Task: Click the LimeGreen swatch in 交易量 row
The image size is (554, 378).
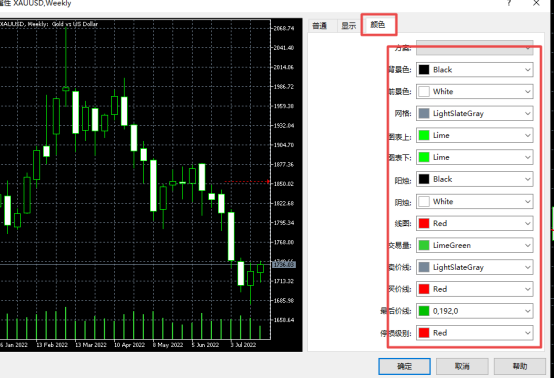Action: pos(424,245)
